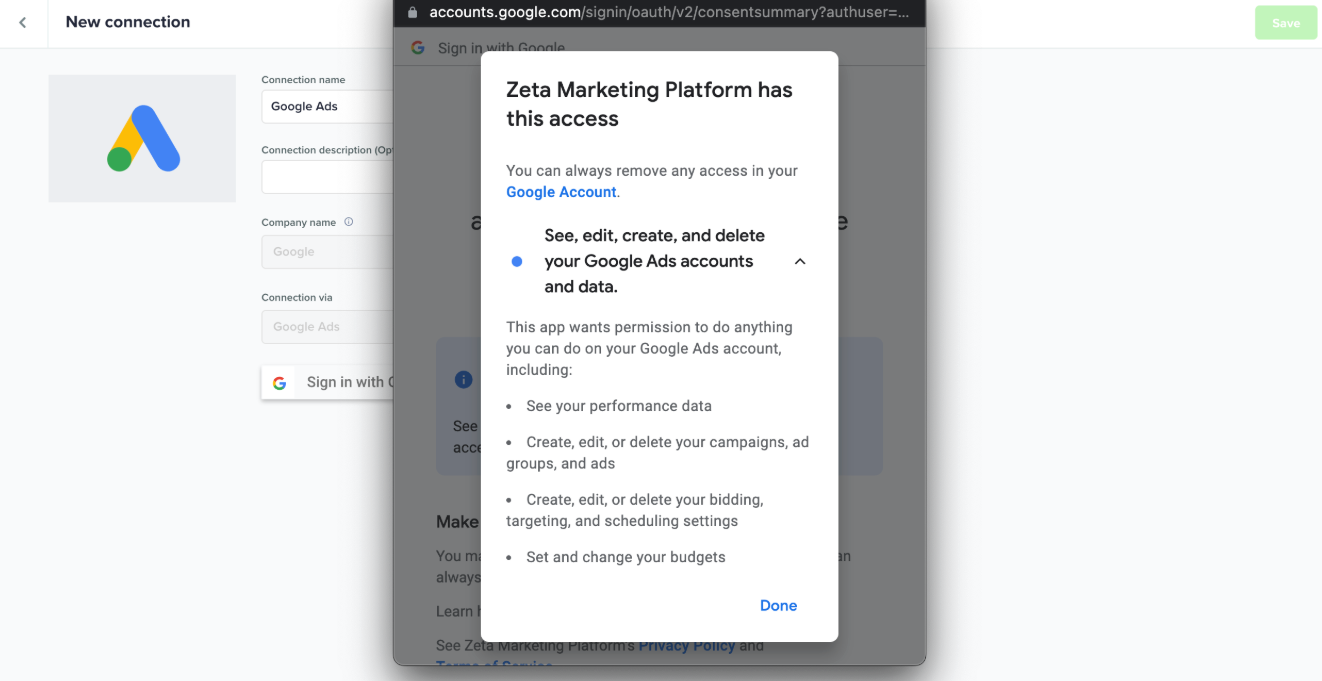Focus the Connection name field
The height and width of the screenshot is (681, 1322).
click(326, 107)
